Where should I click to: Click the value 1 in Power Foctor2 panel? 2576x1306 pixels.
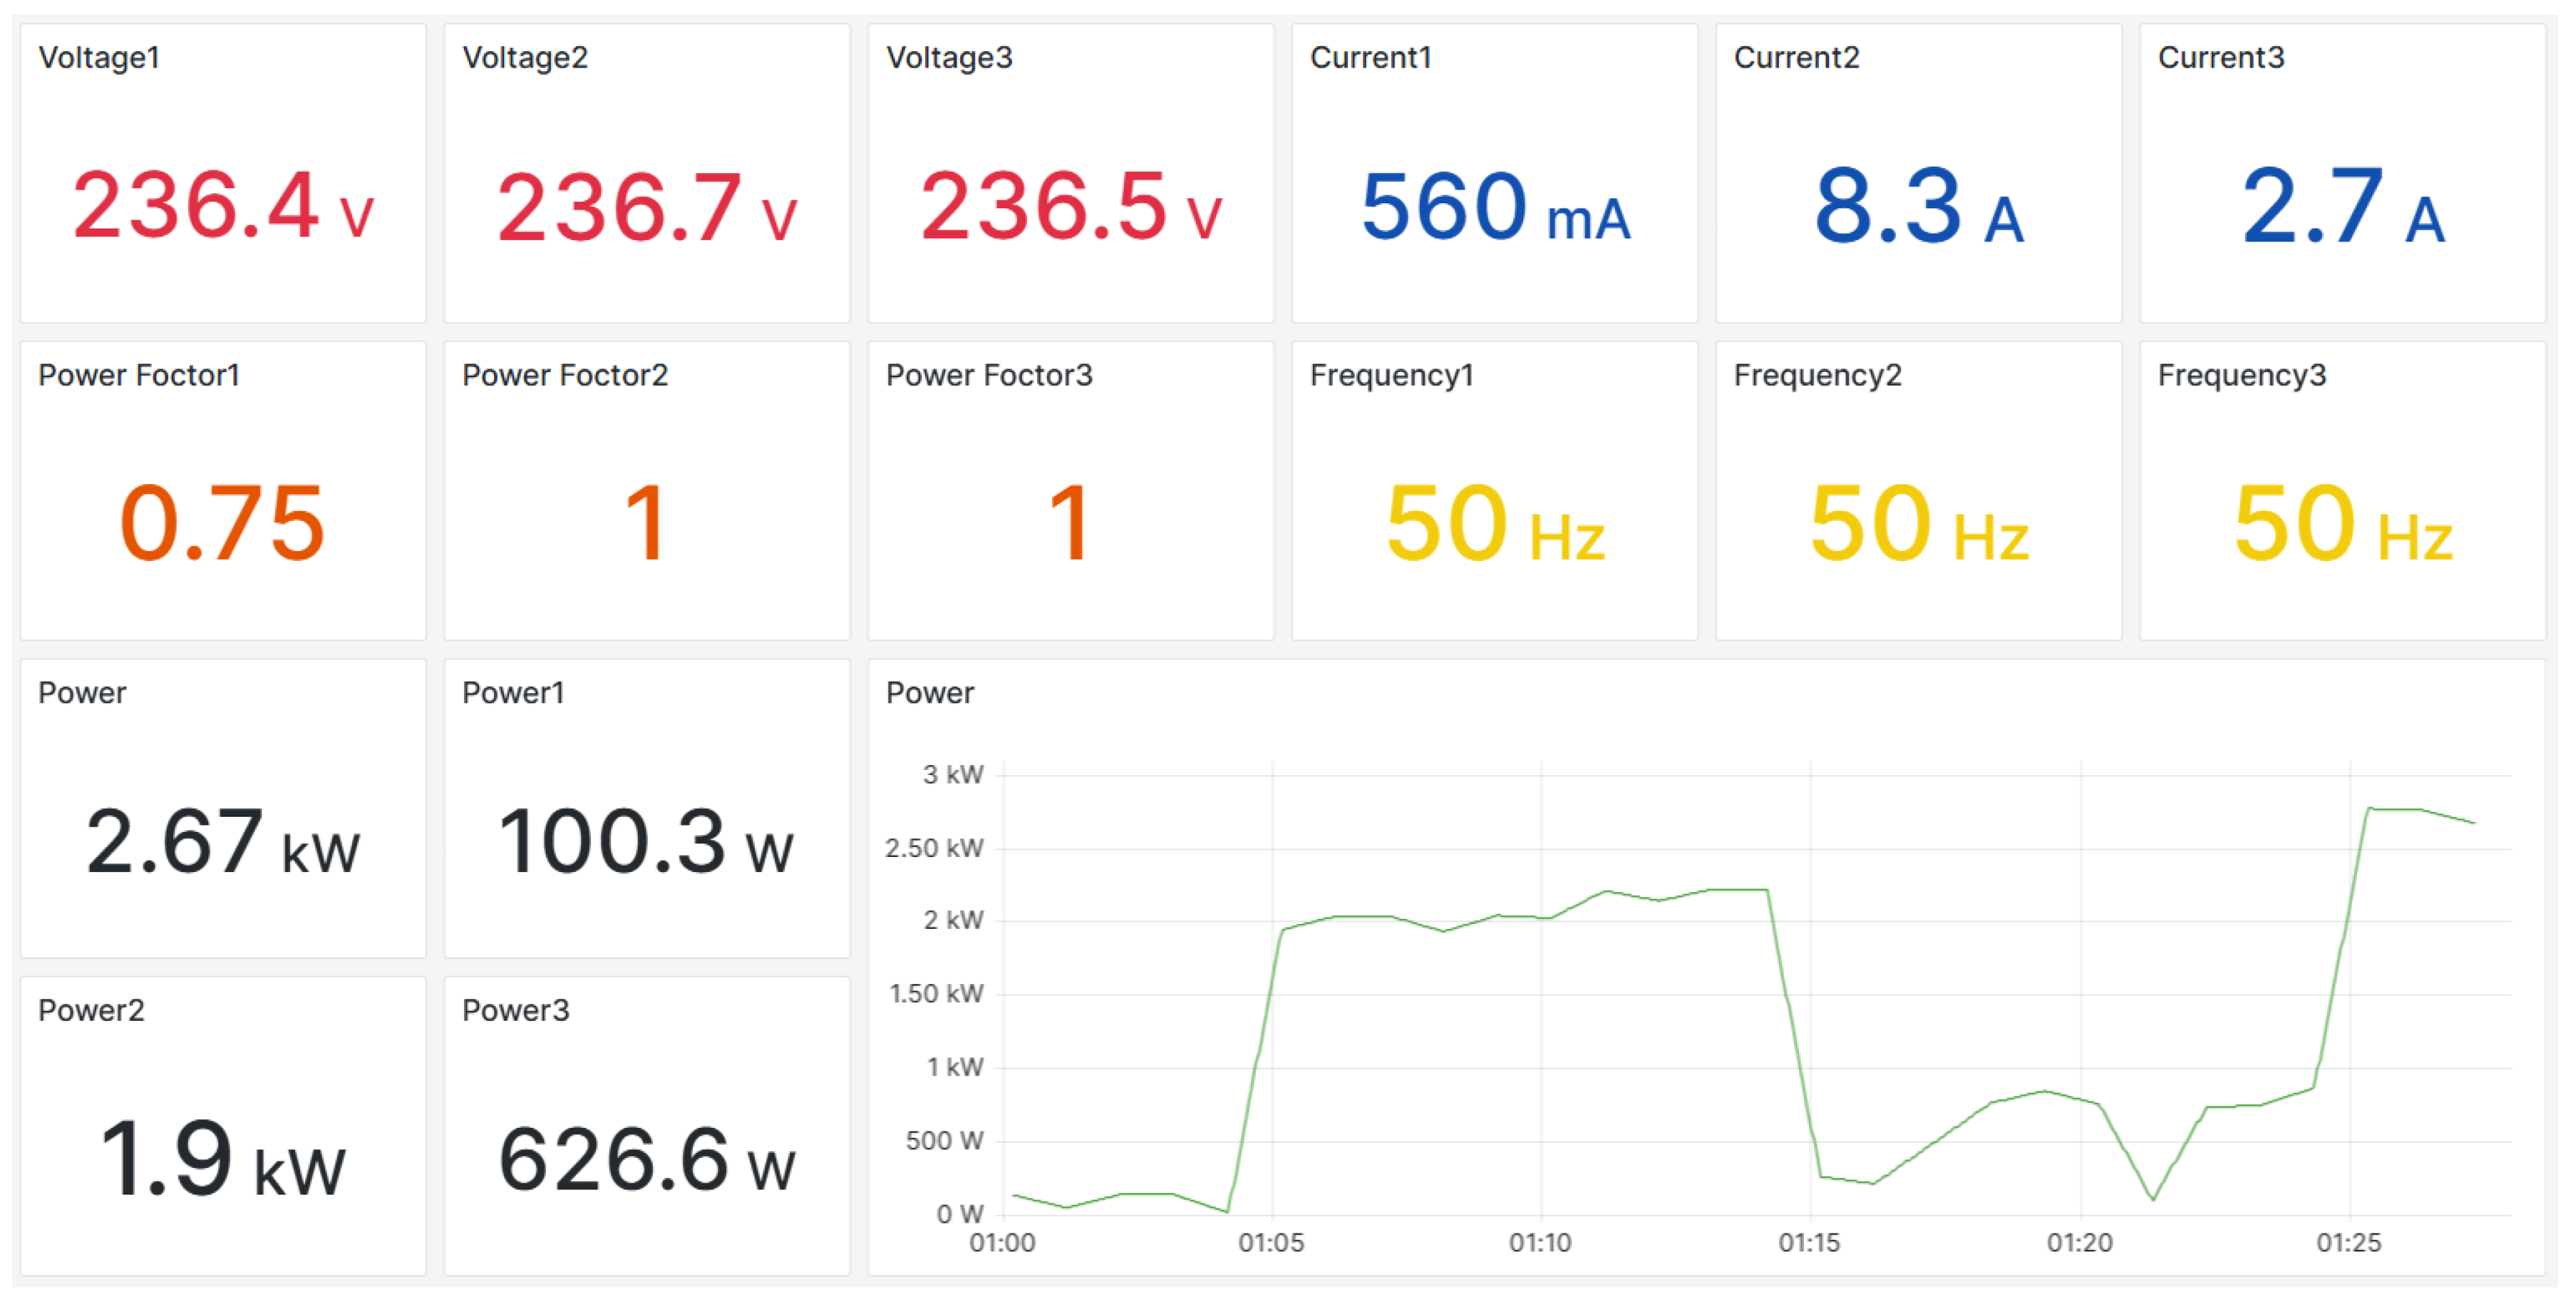tap(646, 522)
